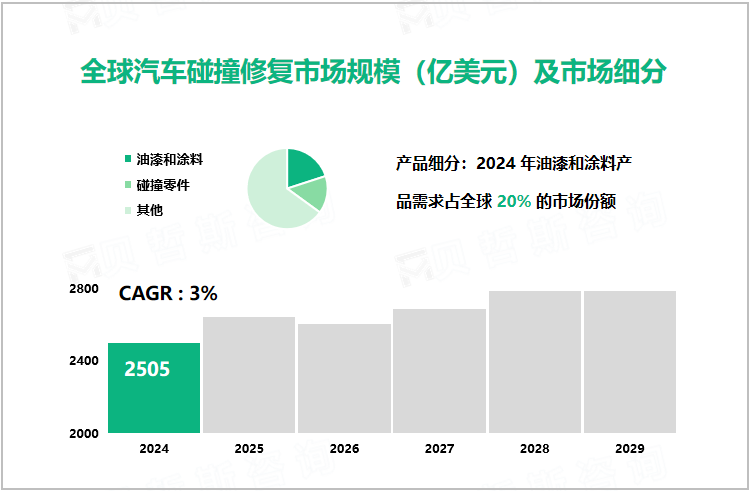
Task: Click the 2800 axis label
Action: [83, 289]
